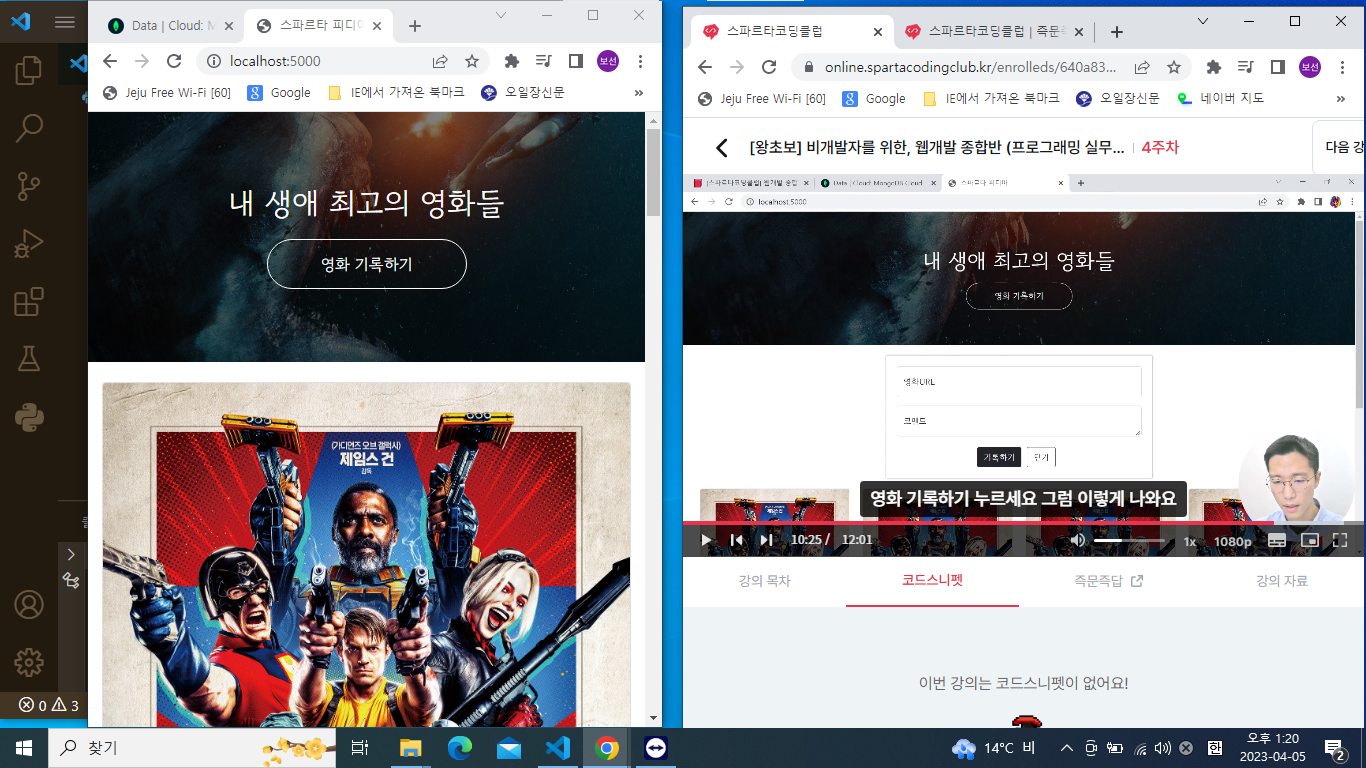
Task: Share localhost page via share icon
Action: (440, 61)
